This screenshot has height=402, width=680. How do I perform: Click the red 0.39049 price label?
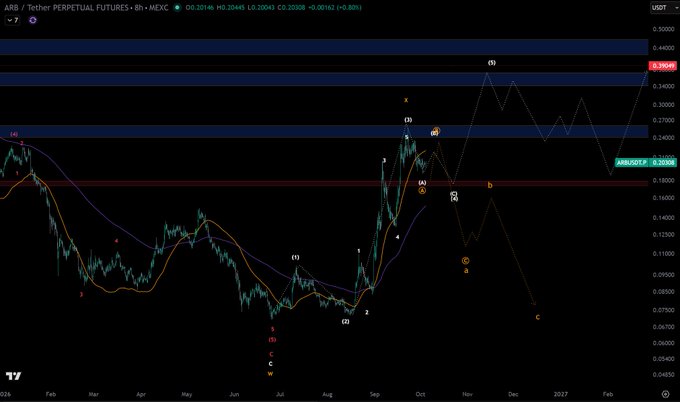coord(662,66)
